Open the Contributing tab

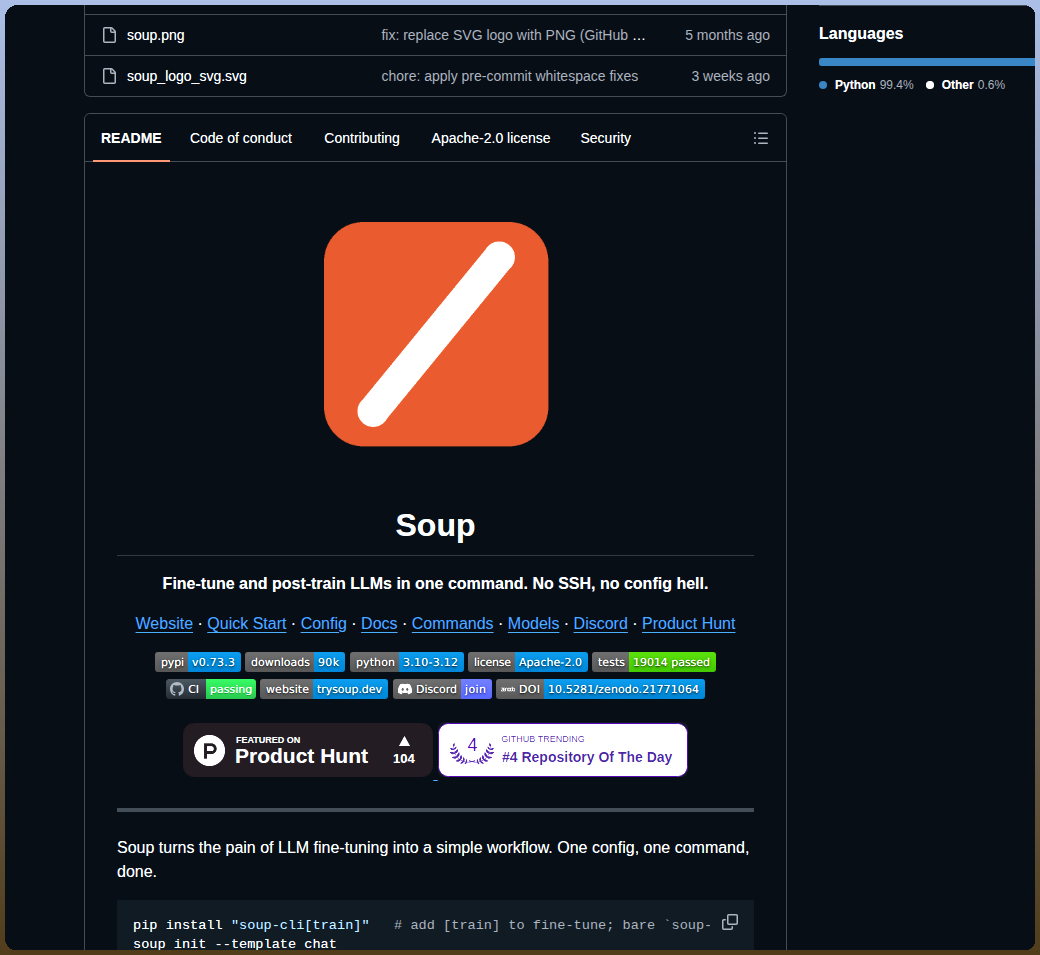[361, 138]
